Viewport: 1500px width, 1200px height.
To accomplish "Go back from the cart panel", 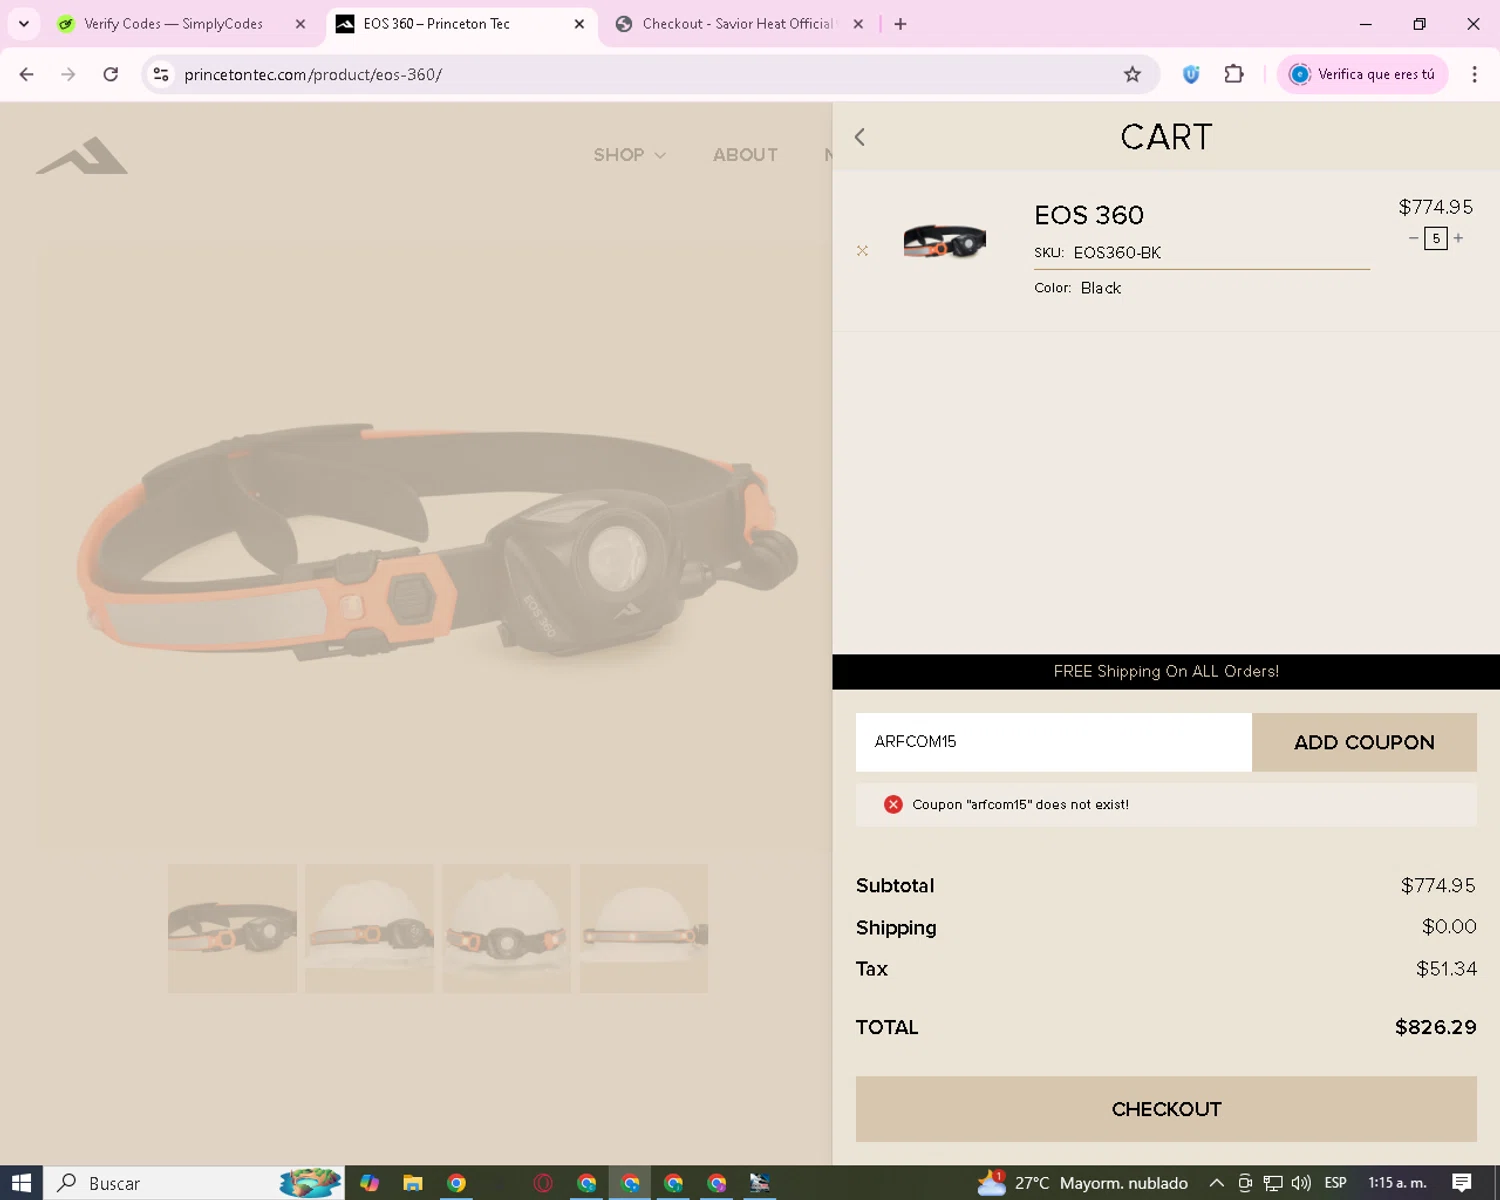I will 860,137.
